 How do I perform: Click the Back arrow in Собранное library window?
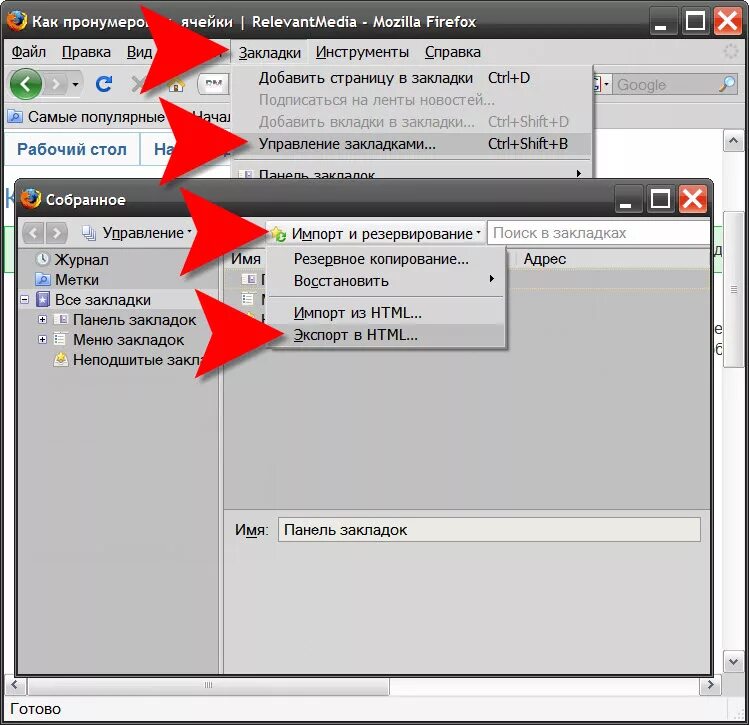point(33,233)
